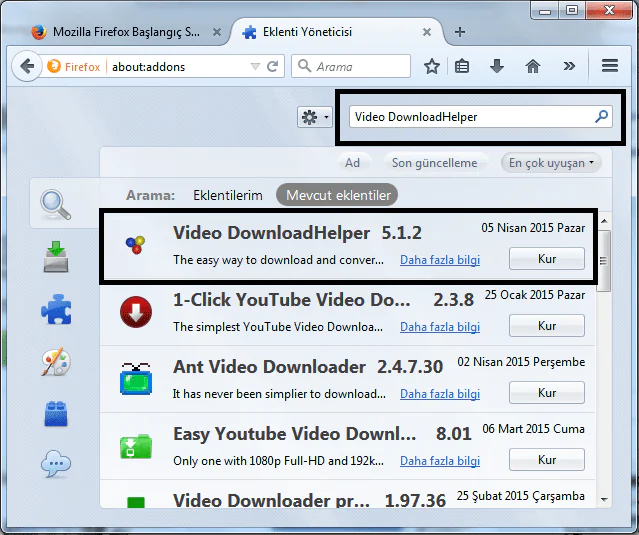
Task: Close the Mozilla Firefox Başlangıç tab
Action: click(x=217, y=32)
